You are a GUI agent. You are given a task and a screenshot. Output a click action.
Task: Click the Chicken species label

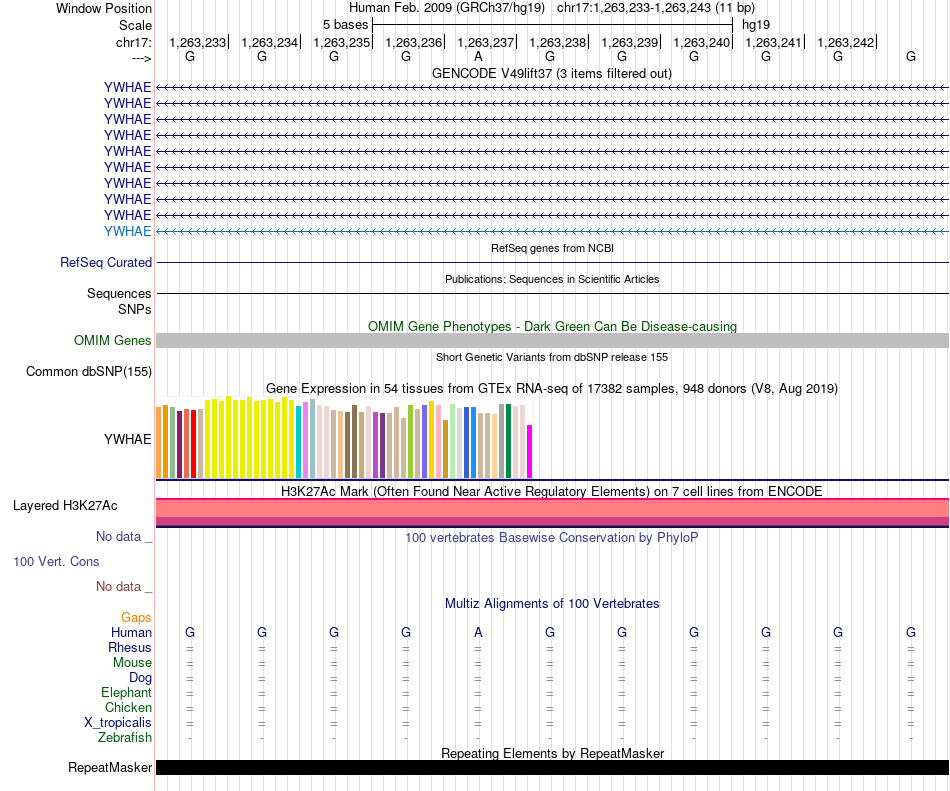[128, 707]
